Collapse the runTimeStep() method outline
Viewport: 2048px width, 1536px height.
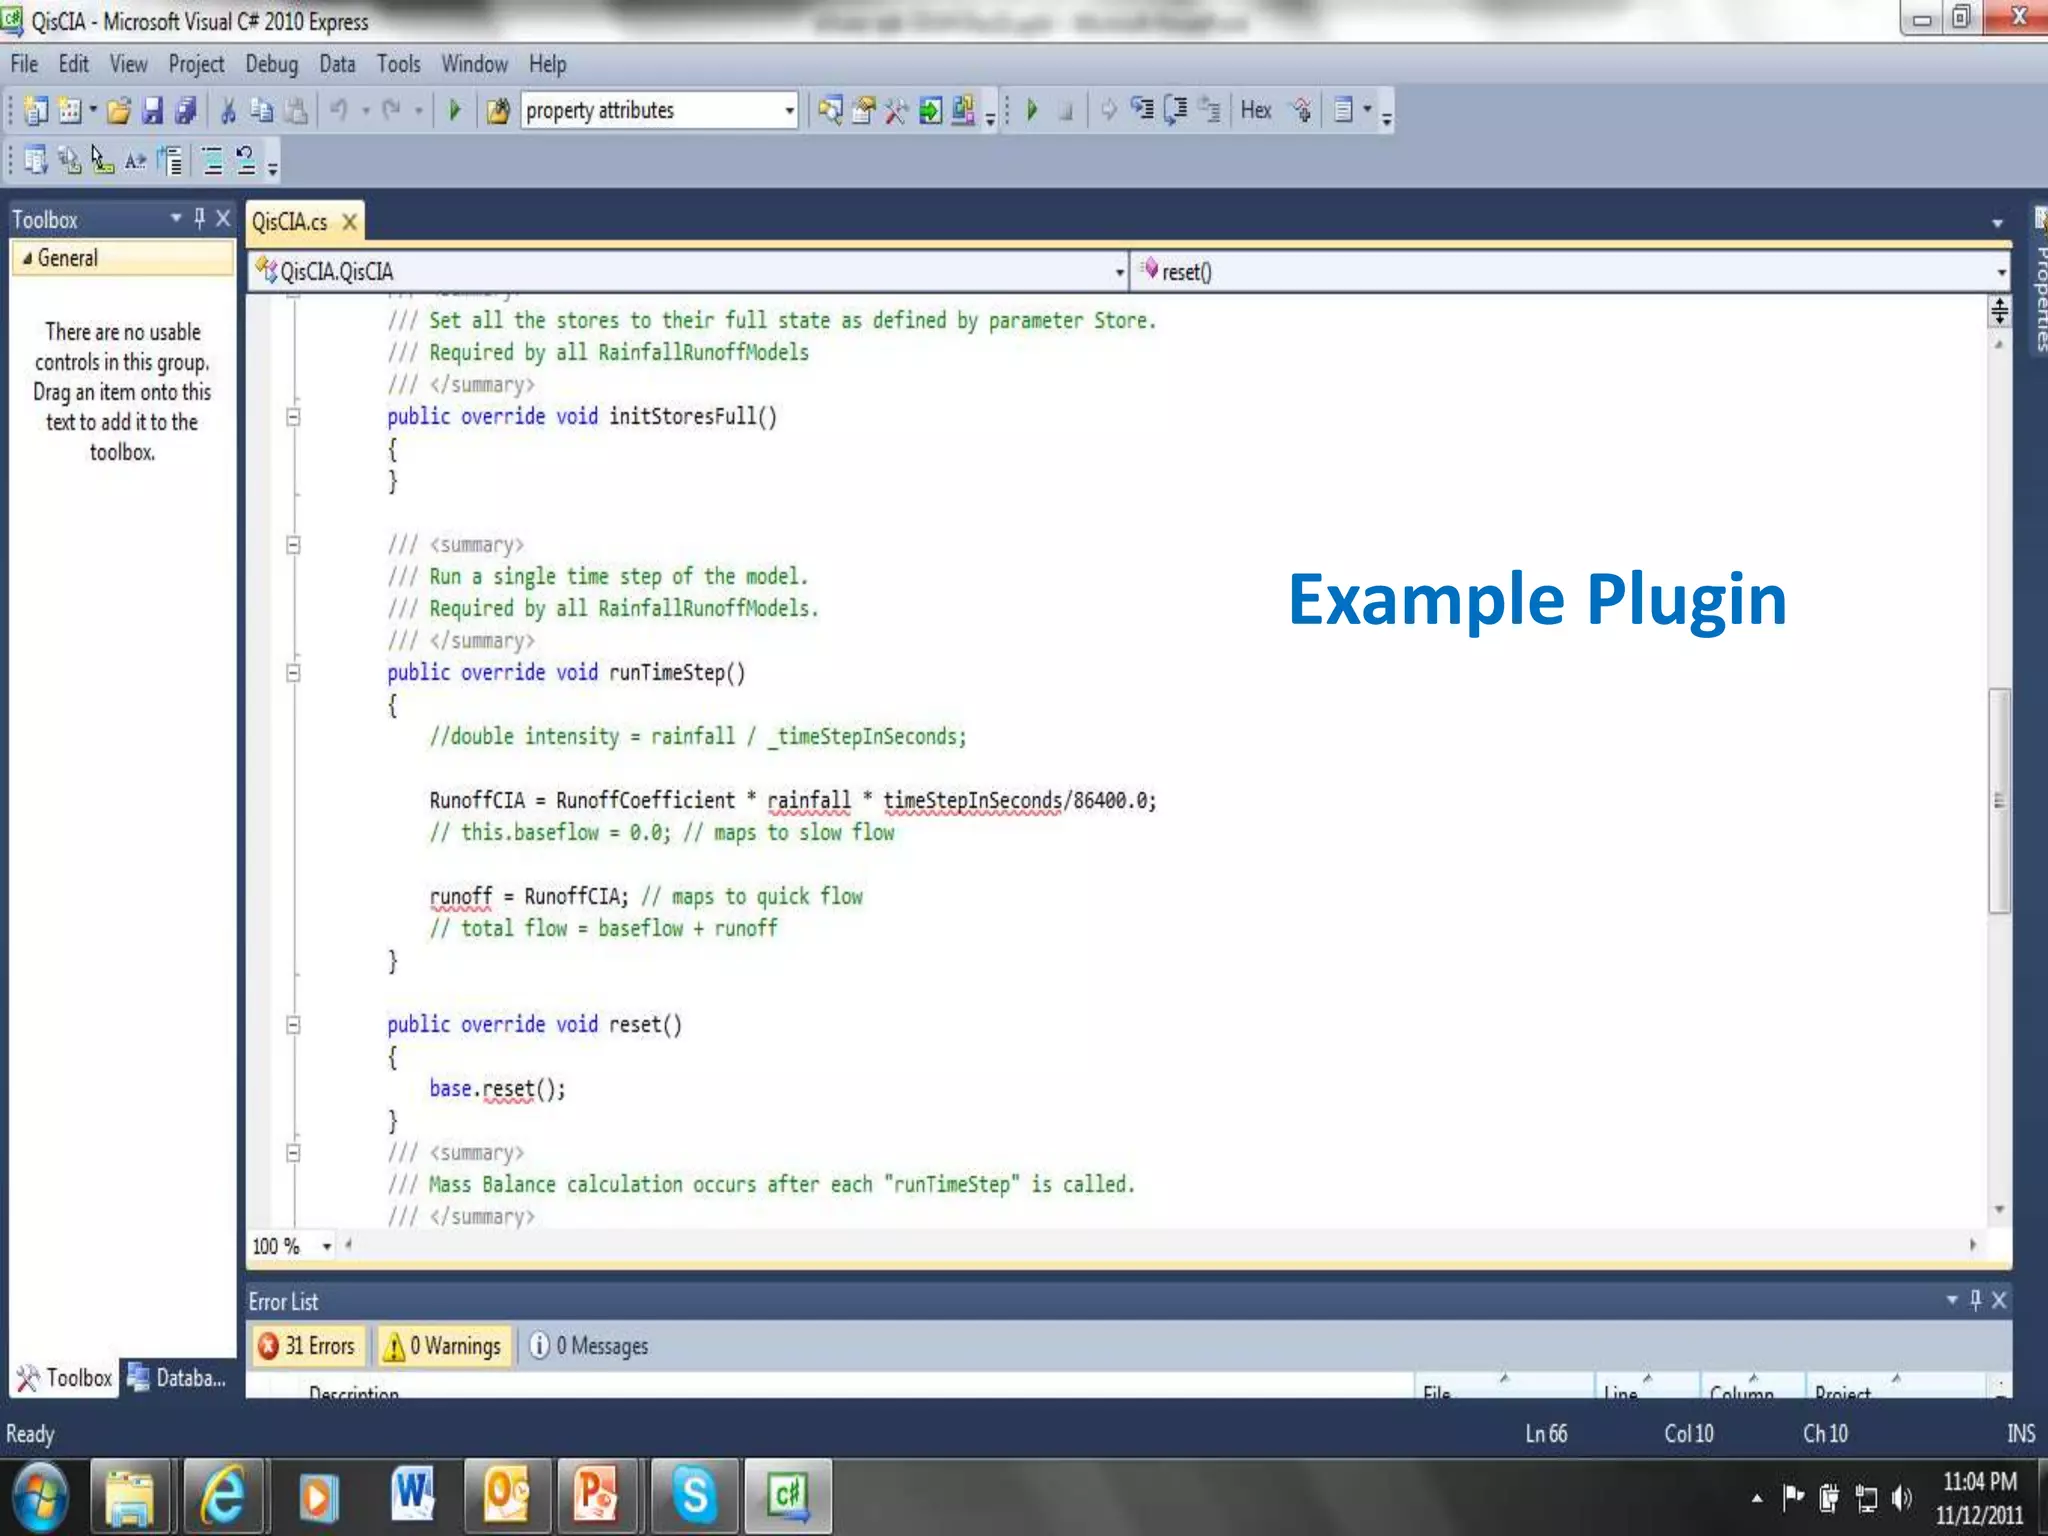(x=293, y=673)
